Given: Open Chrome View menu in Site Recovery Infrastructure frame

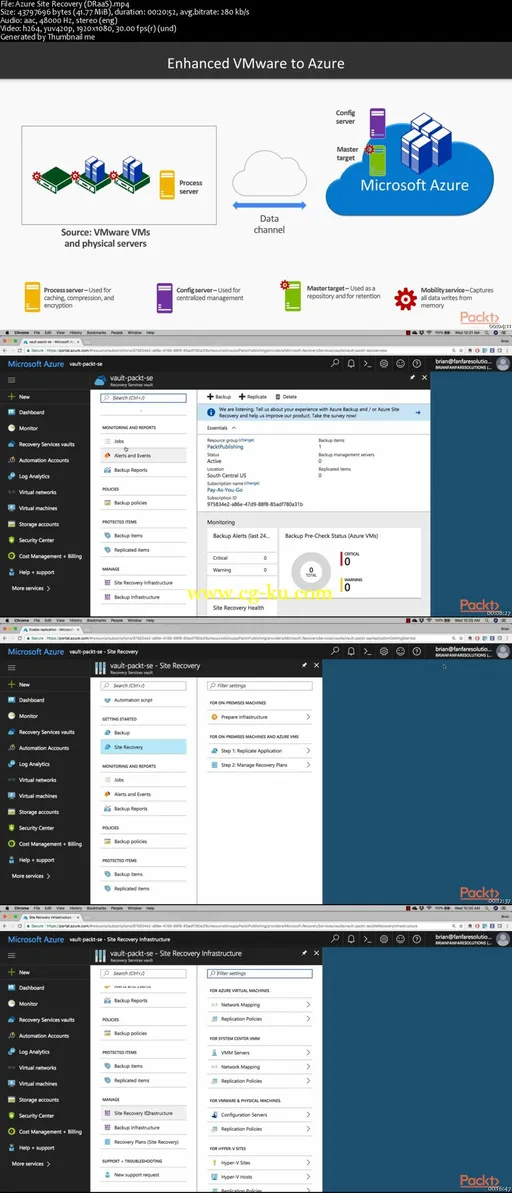Looking at the screenshot, I should coord(59,908).
